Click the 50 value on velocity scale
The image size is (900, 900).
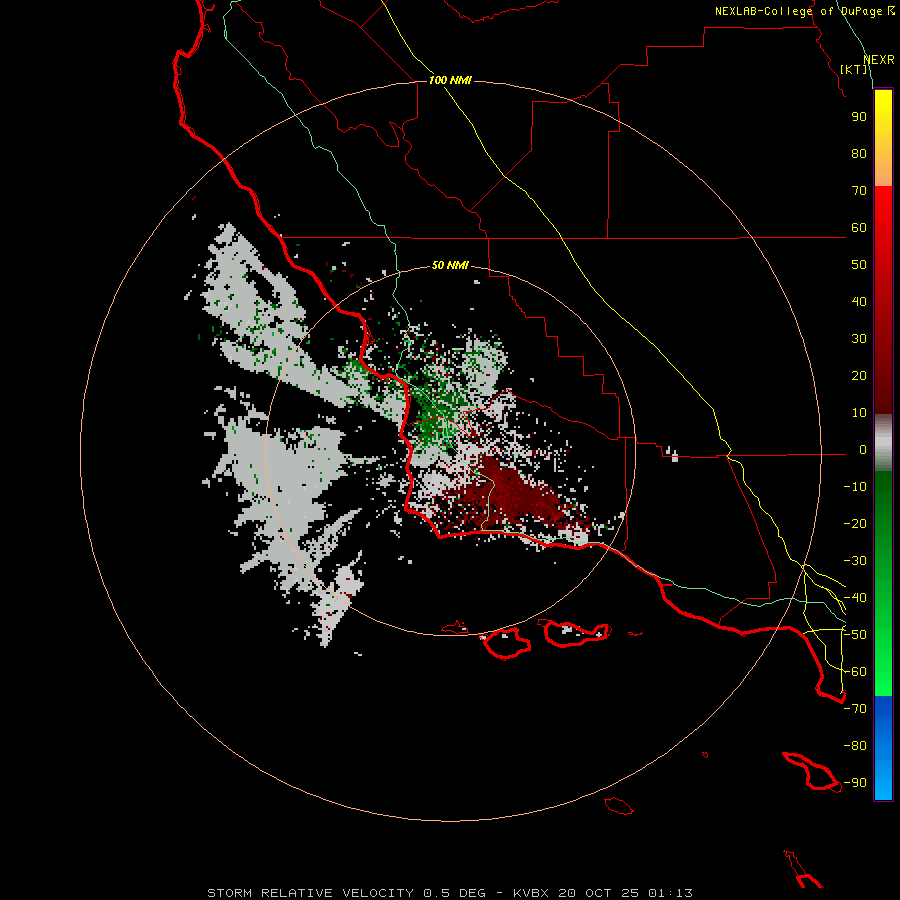(859, 265)
